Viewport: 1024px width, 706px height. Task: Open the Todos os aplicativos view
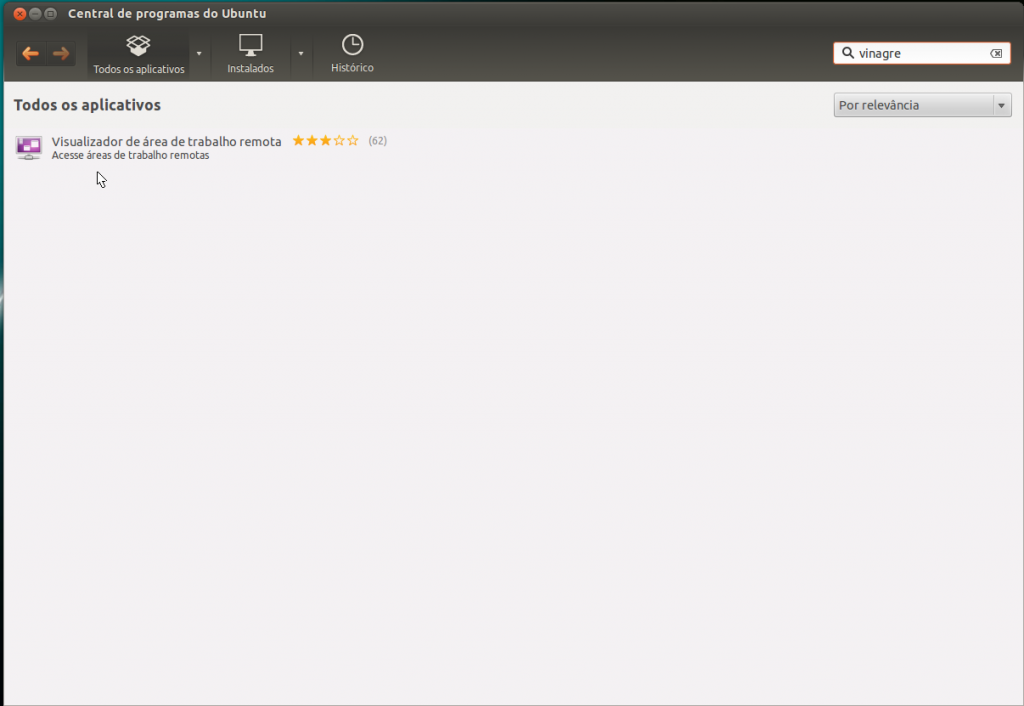tap(138, 54)
